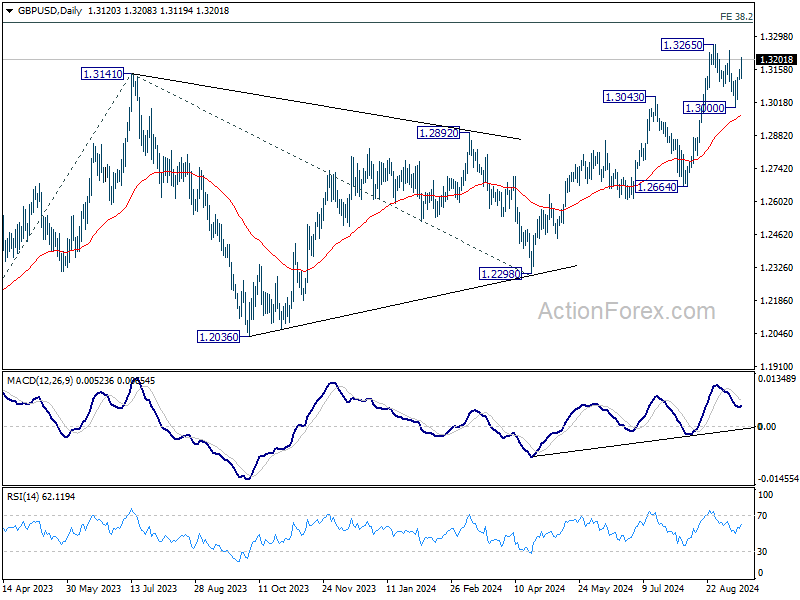Click the FE 38.2 level label

click(x=736, y=17)
